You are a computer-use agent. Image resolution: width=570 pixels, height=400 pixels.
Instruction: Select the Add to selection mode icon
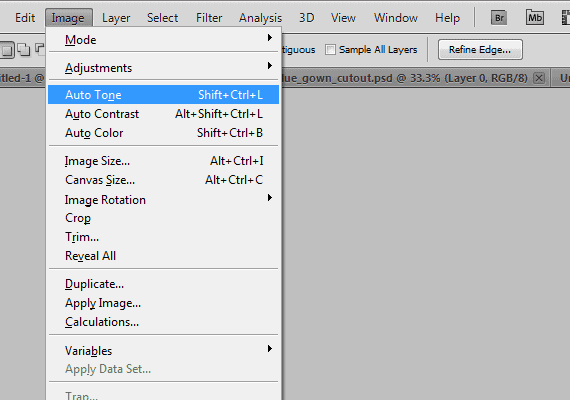(24, 49)
